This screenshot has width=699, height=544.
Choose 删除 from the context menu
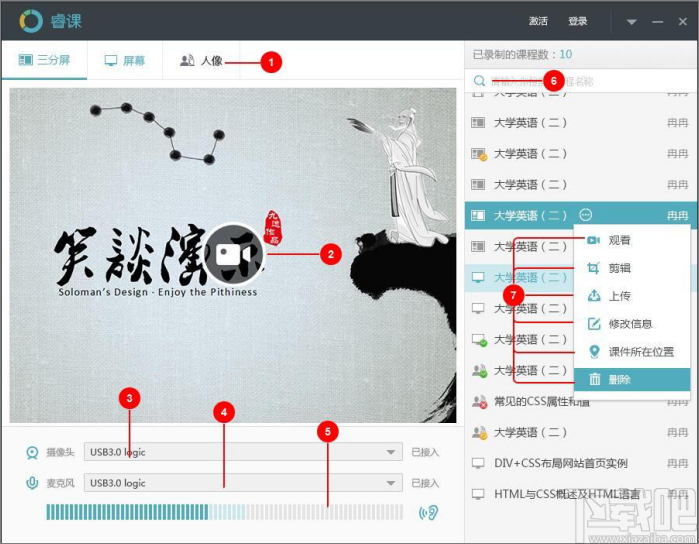pyautogui.click(x=632, y=379)
